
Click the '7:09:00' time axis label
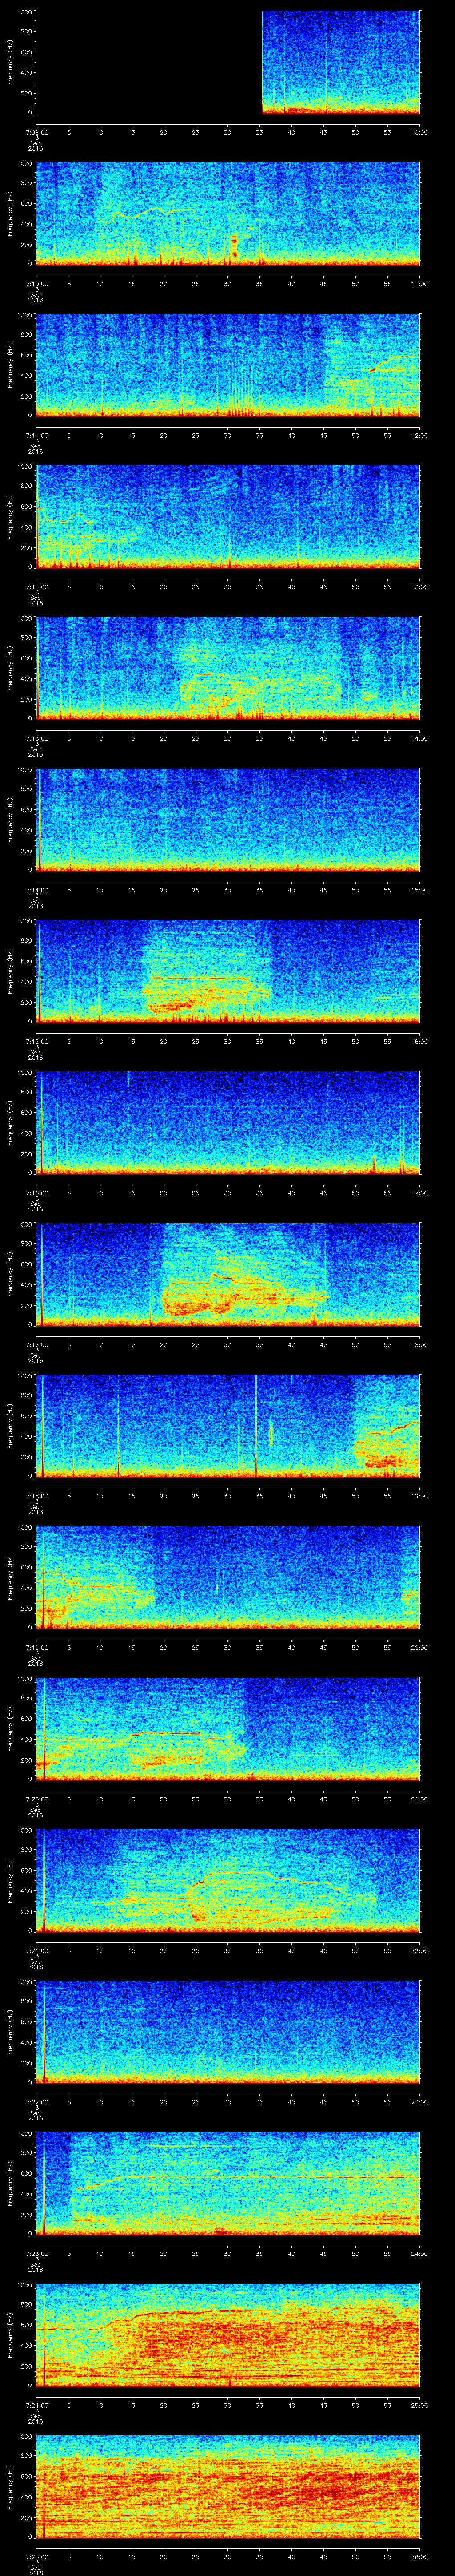click(x=36, y=132)
